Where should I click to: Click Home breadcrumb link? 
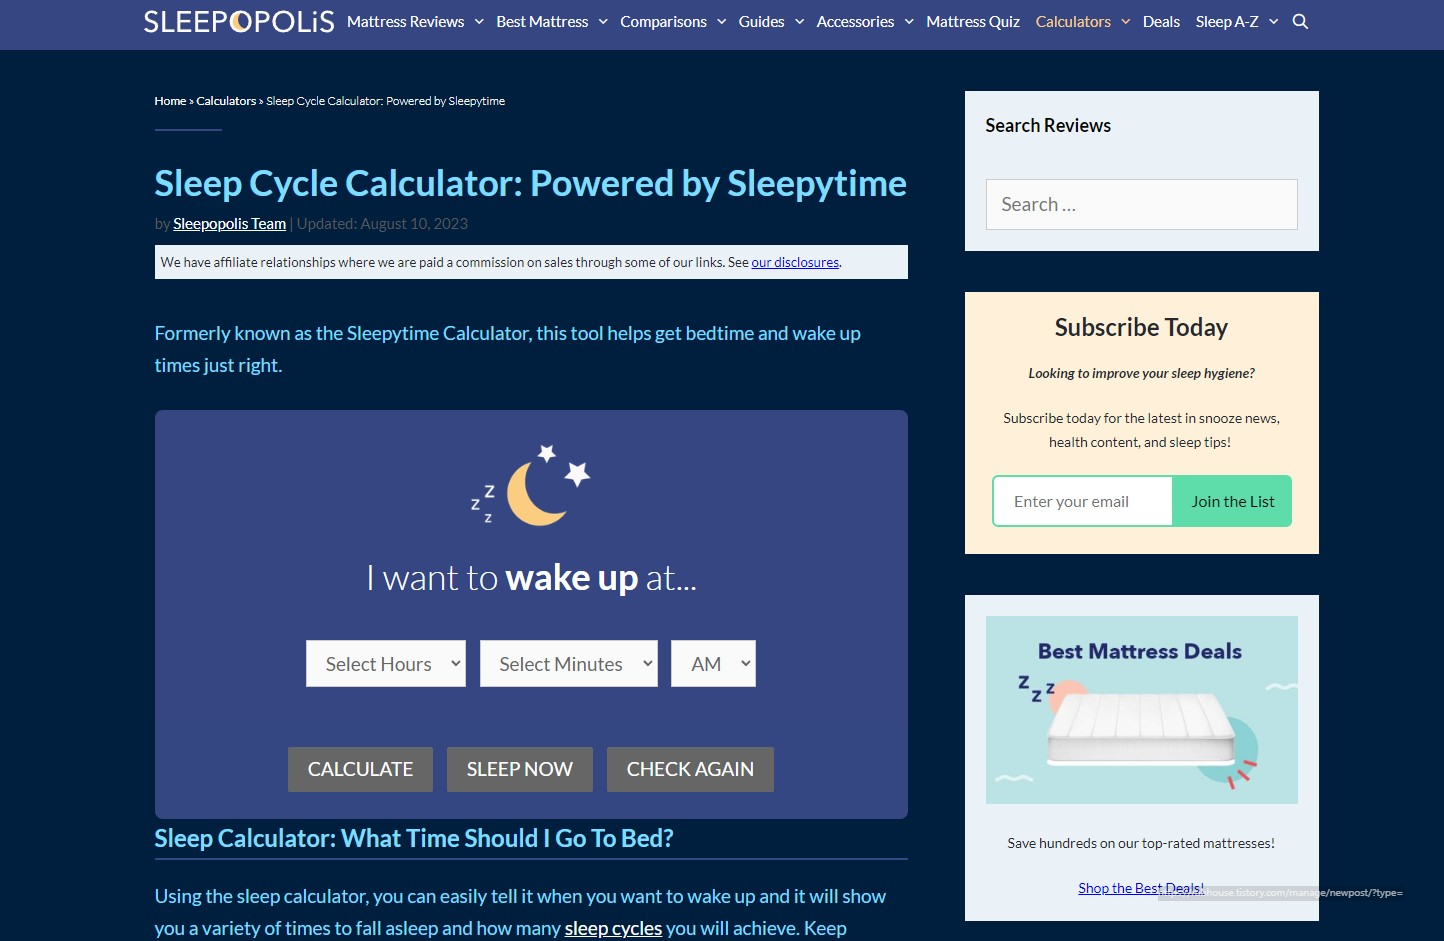tap(170, 101)
